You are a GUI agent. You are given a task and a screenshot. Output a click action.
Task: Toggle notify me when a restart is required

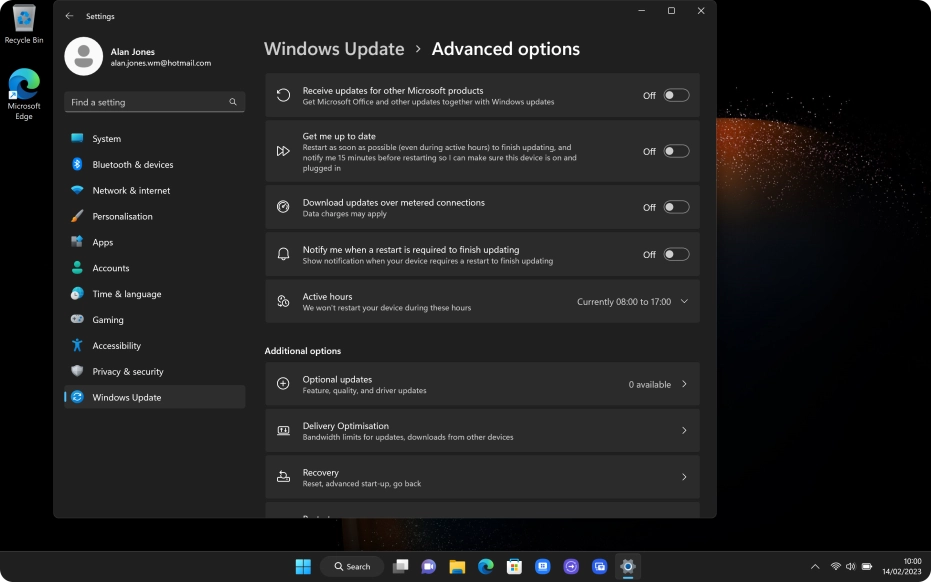pos(675,254)
